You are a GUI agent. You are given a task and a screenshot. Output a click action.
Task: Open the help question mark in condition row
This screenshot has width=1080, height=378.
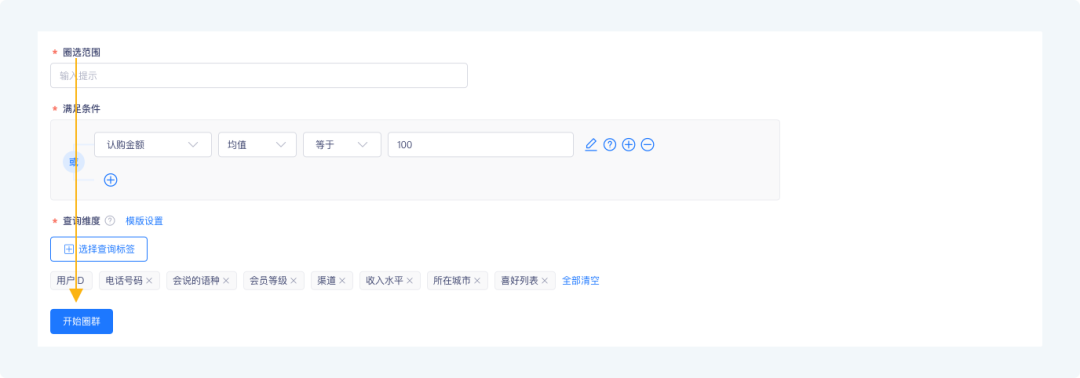(x=610, y=145)
